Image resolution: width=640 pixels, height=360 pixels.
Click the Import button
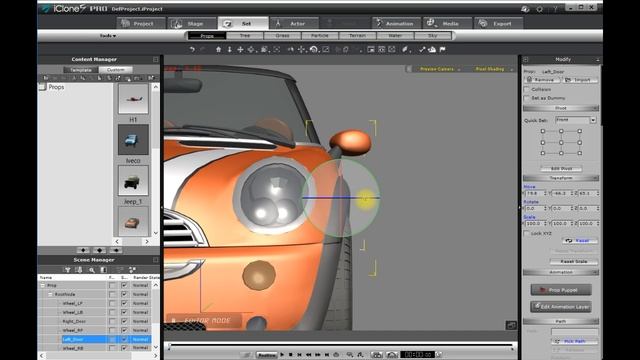(580, 80)
